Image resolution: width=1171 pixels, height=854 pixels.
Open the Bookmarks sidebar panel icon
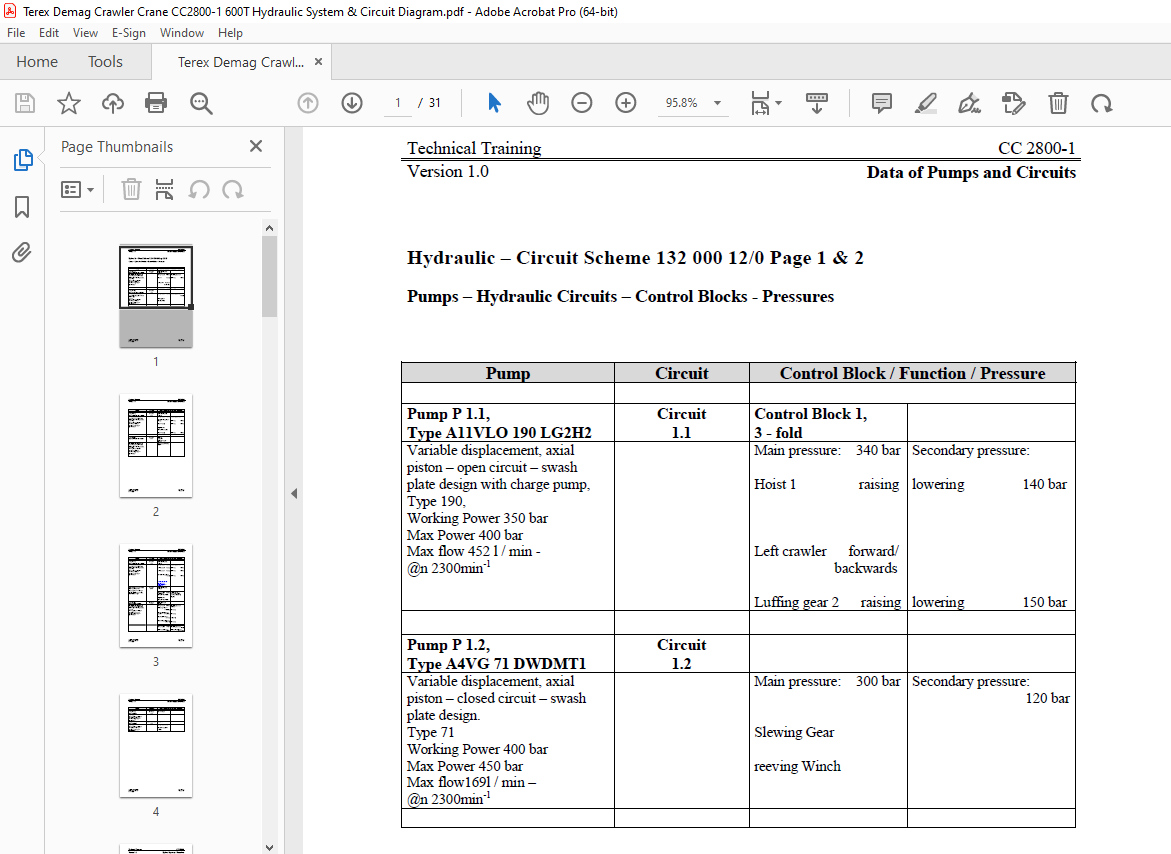point(22,207)
